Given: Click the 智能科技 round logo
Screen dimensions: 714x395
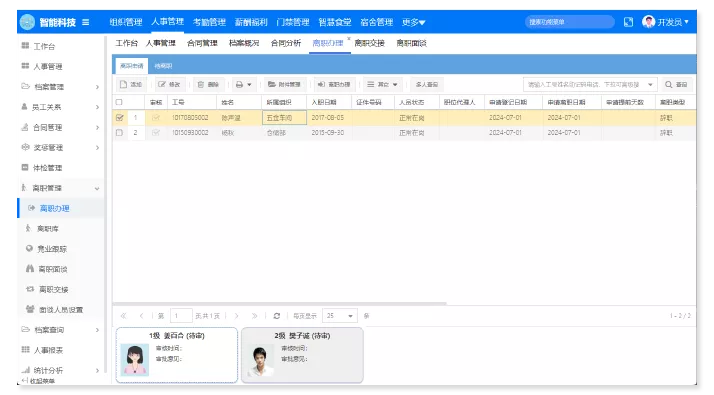Looking at the screenshot, I should 27,22.
